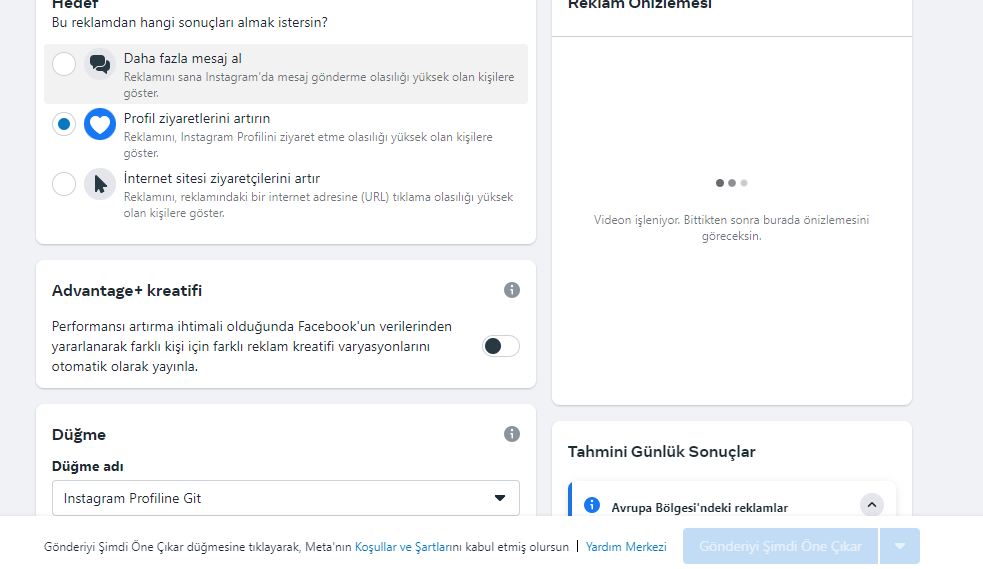Image resolution: width=983 pixels, height=569 pixels.
Task: Open the Instagram Profiline Git dropdown
Action: tap(286, 498)
